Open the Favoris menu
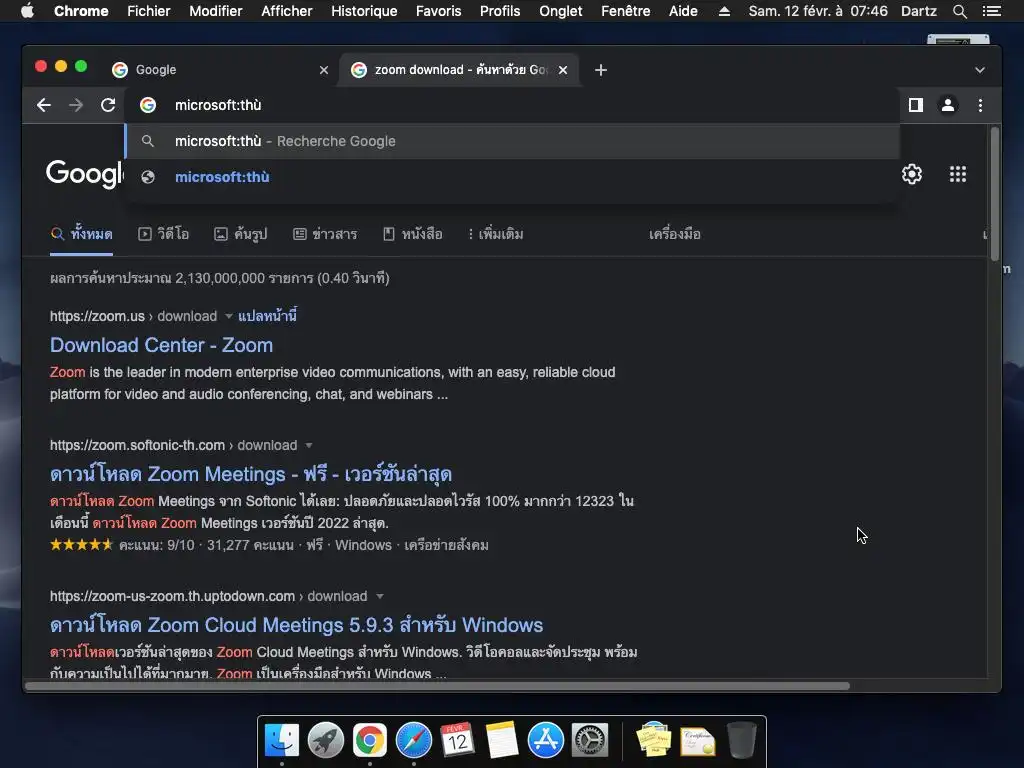1024x768 pixels. coord(438,11)
